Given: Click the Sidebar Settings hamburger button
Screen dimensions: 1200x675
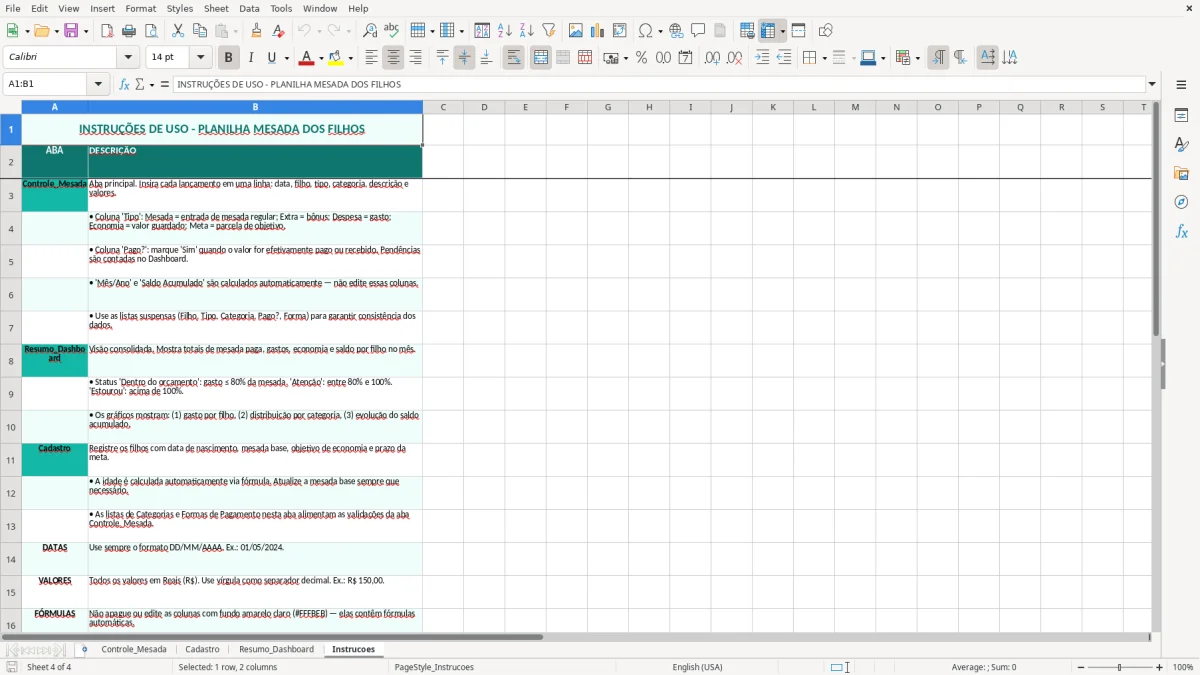Looking at the screenshot, I should pyautogui.click(x=1181, y=86).
